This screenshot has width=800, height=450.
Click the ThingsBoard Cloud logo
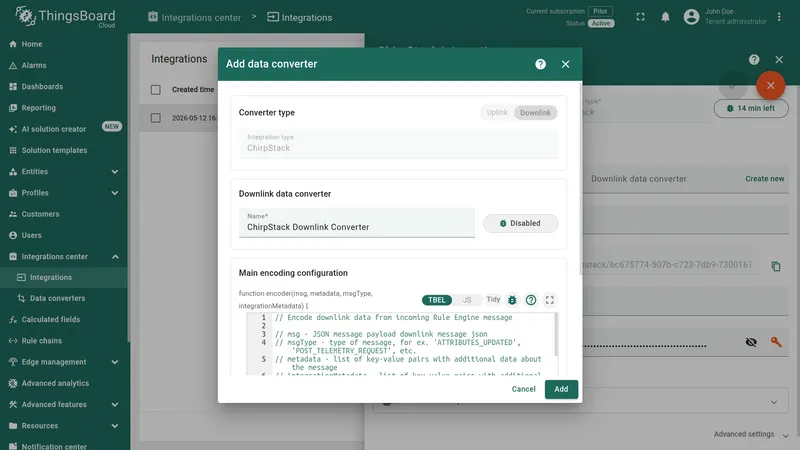click(65, 17)
